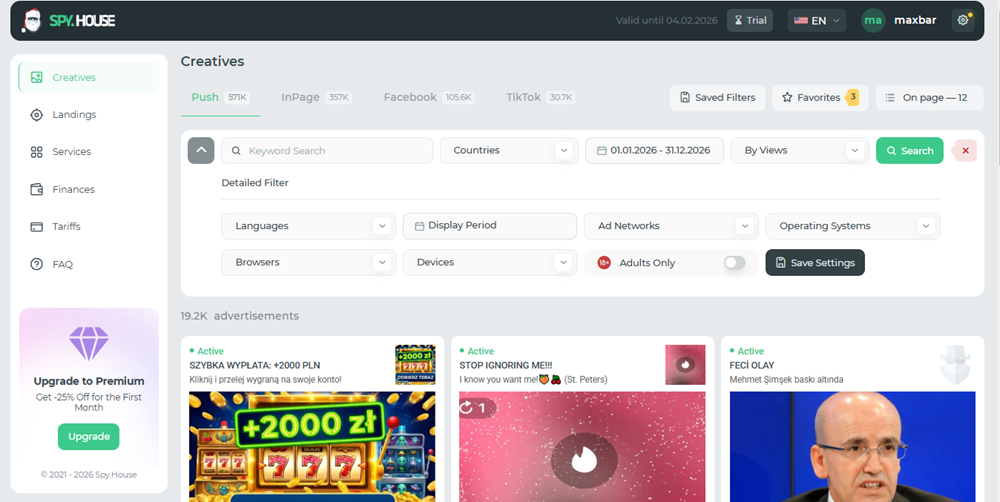Open the By Views sort dropdown

coord(800,151)
